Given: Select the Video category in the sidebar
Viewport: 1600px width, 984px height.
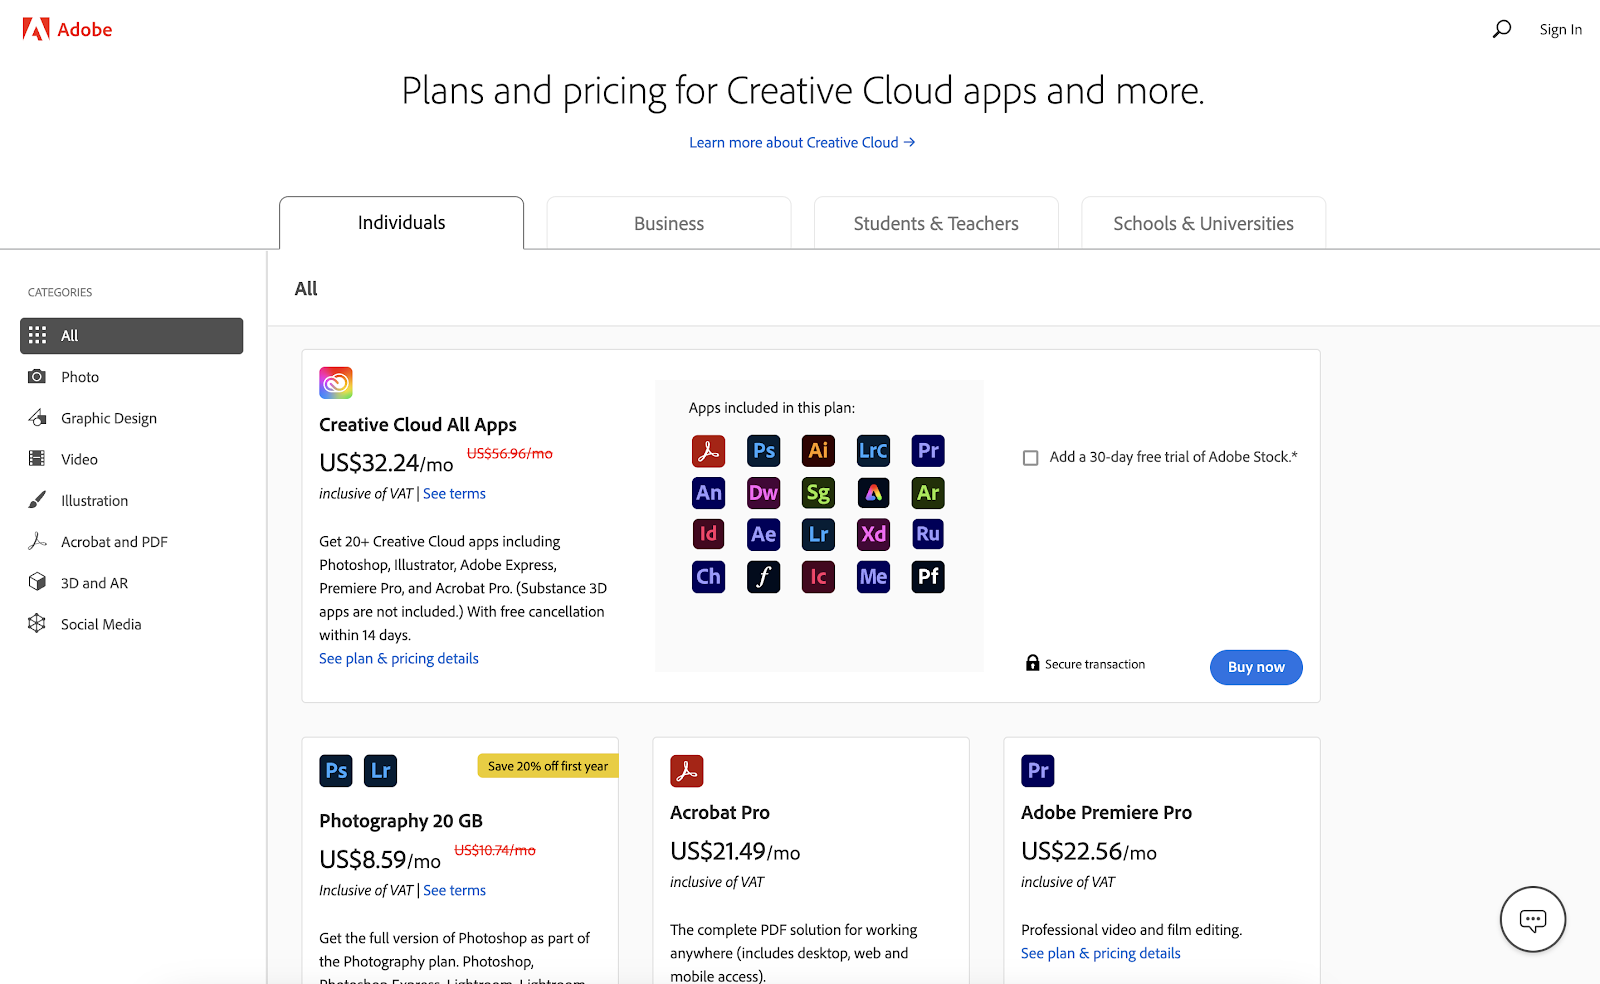Looking at the screenshot, I should pos(77,459).
